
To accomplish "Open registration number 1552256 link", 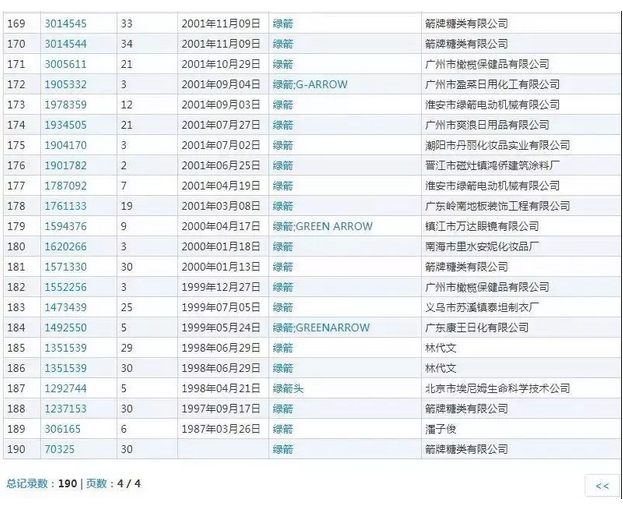I will tap(66, 287).
